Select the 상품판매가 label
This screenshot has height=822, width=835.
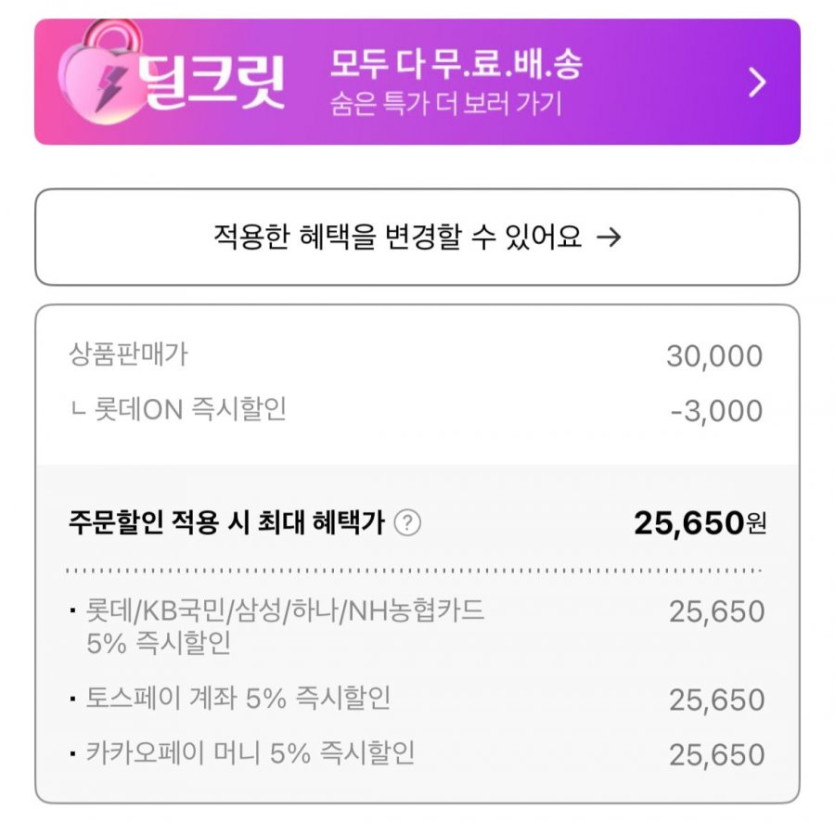coord(128,353)
